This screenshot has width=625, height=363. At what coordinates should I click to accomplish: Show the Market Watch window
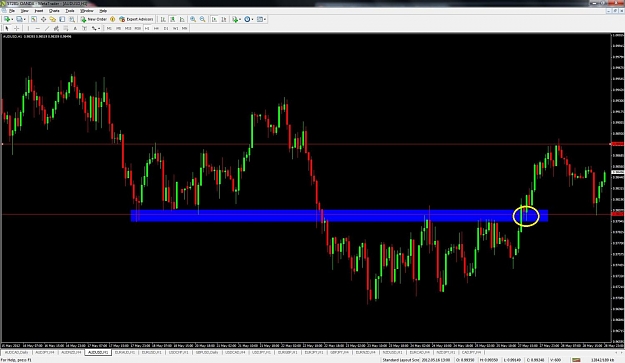pos(34,19)
